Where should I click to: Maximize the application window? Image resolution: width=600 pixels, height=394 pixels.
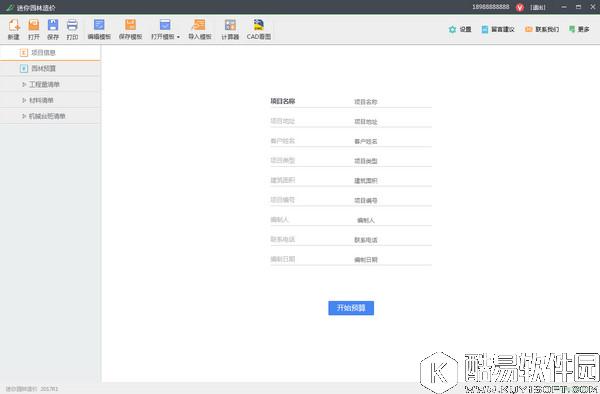[579, 7]
